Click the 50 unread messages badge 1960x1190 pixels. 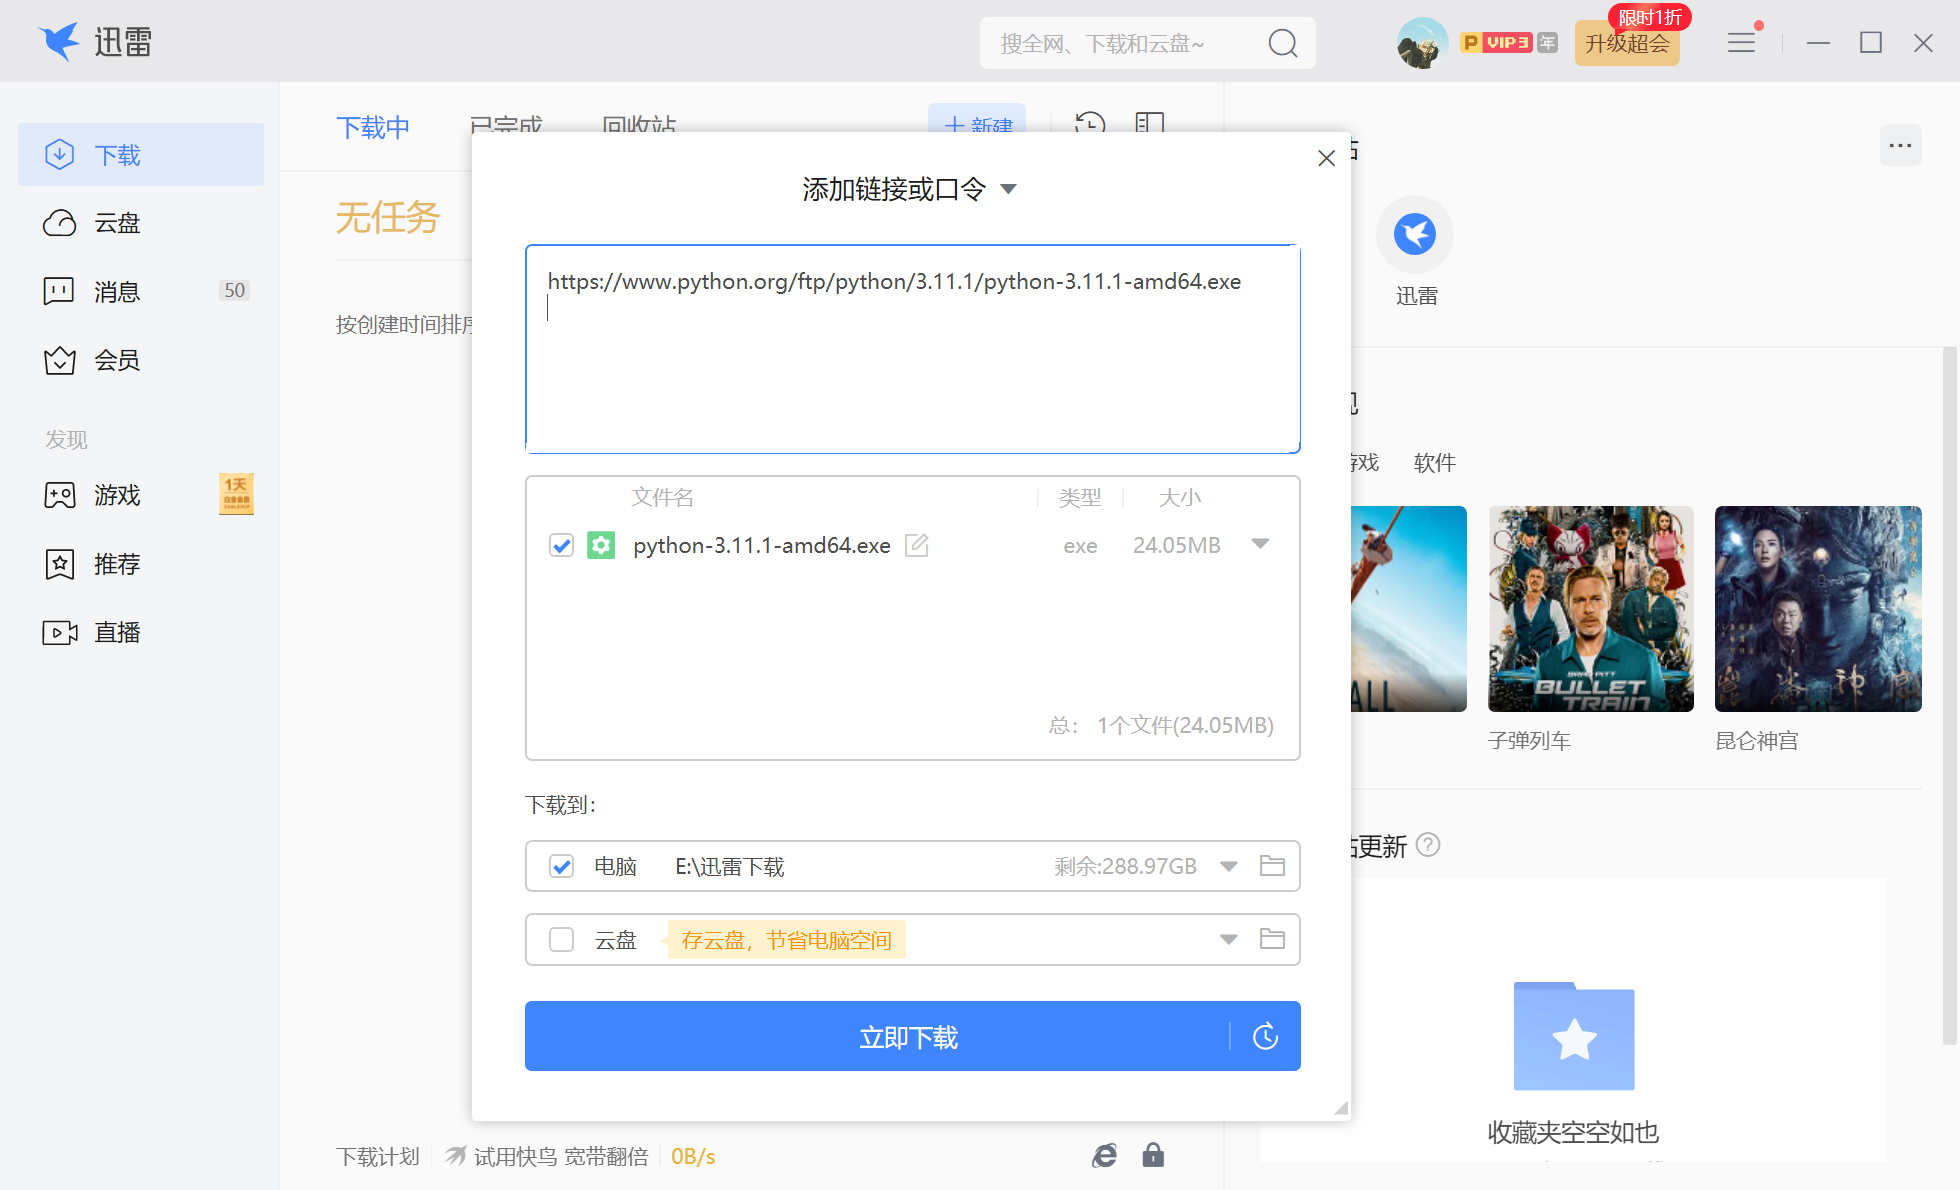234,290
